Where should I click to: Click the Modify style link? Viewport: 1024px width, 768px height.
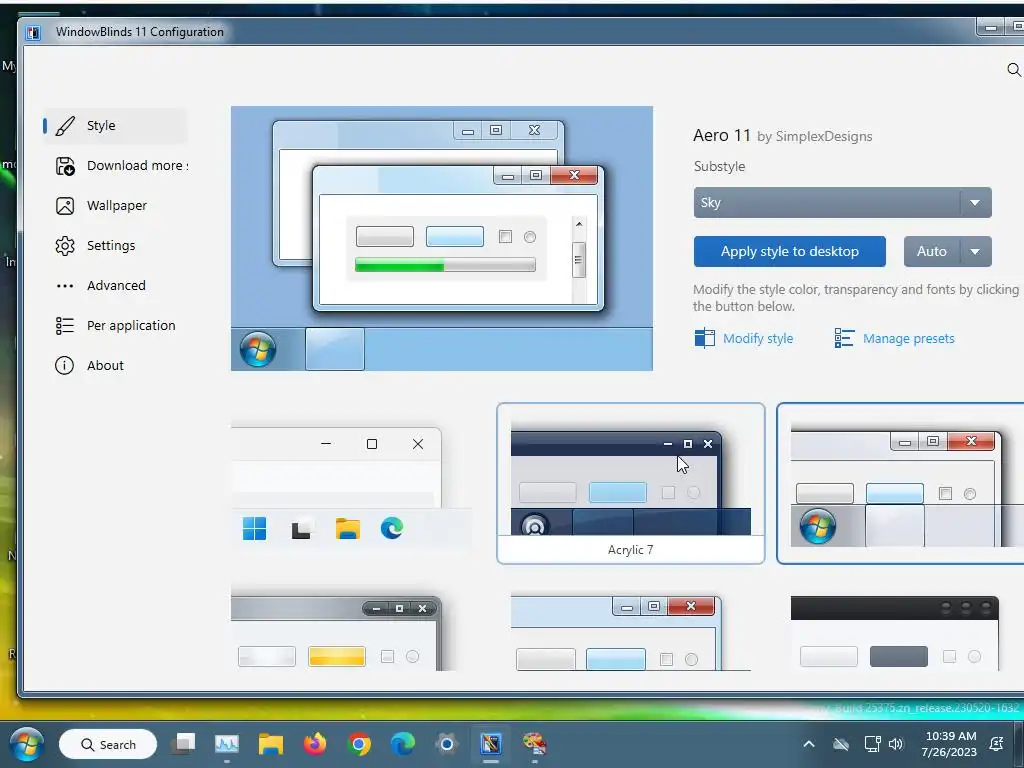point(758,338)
